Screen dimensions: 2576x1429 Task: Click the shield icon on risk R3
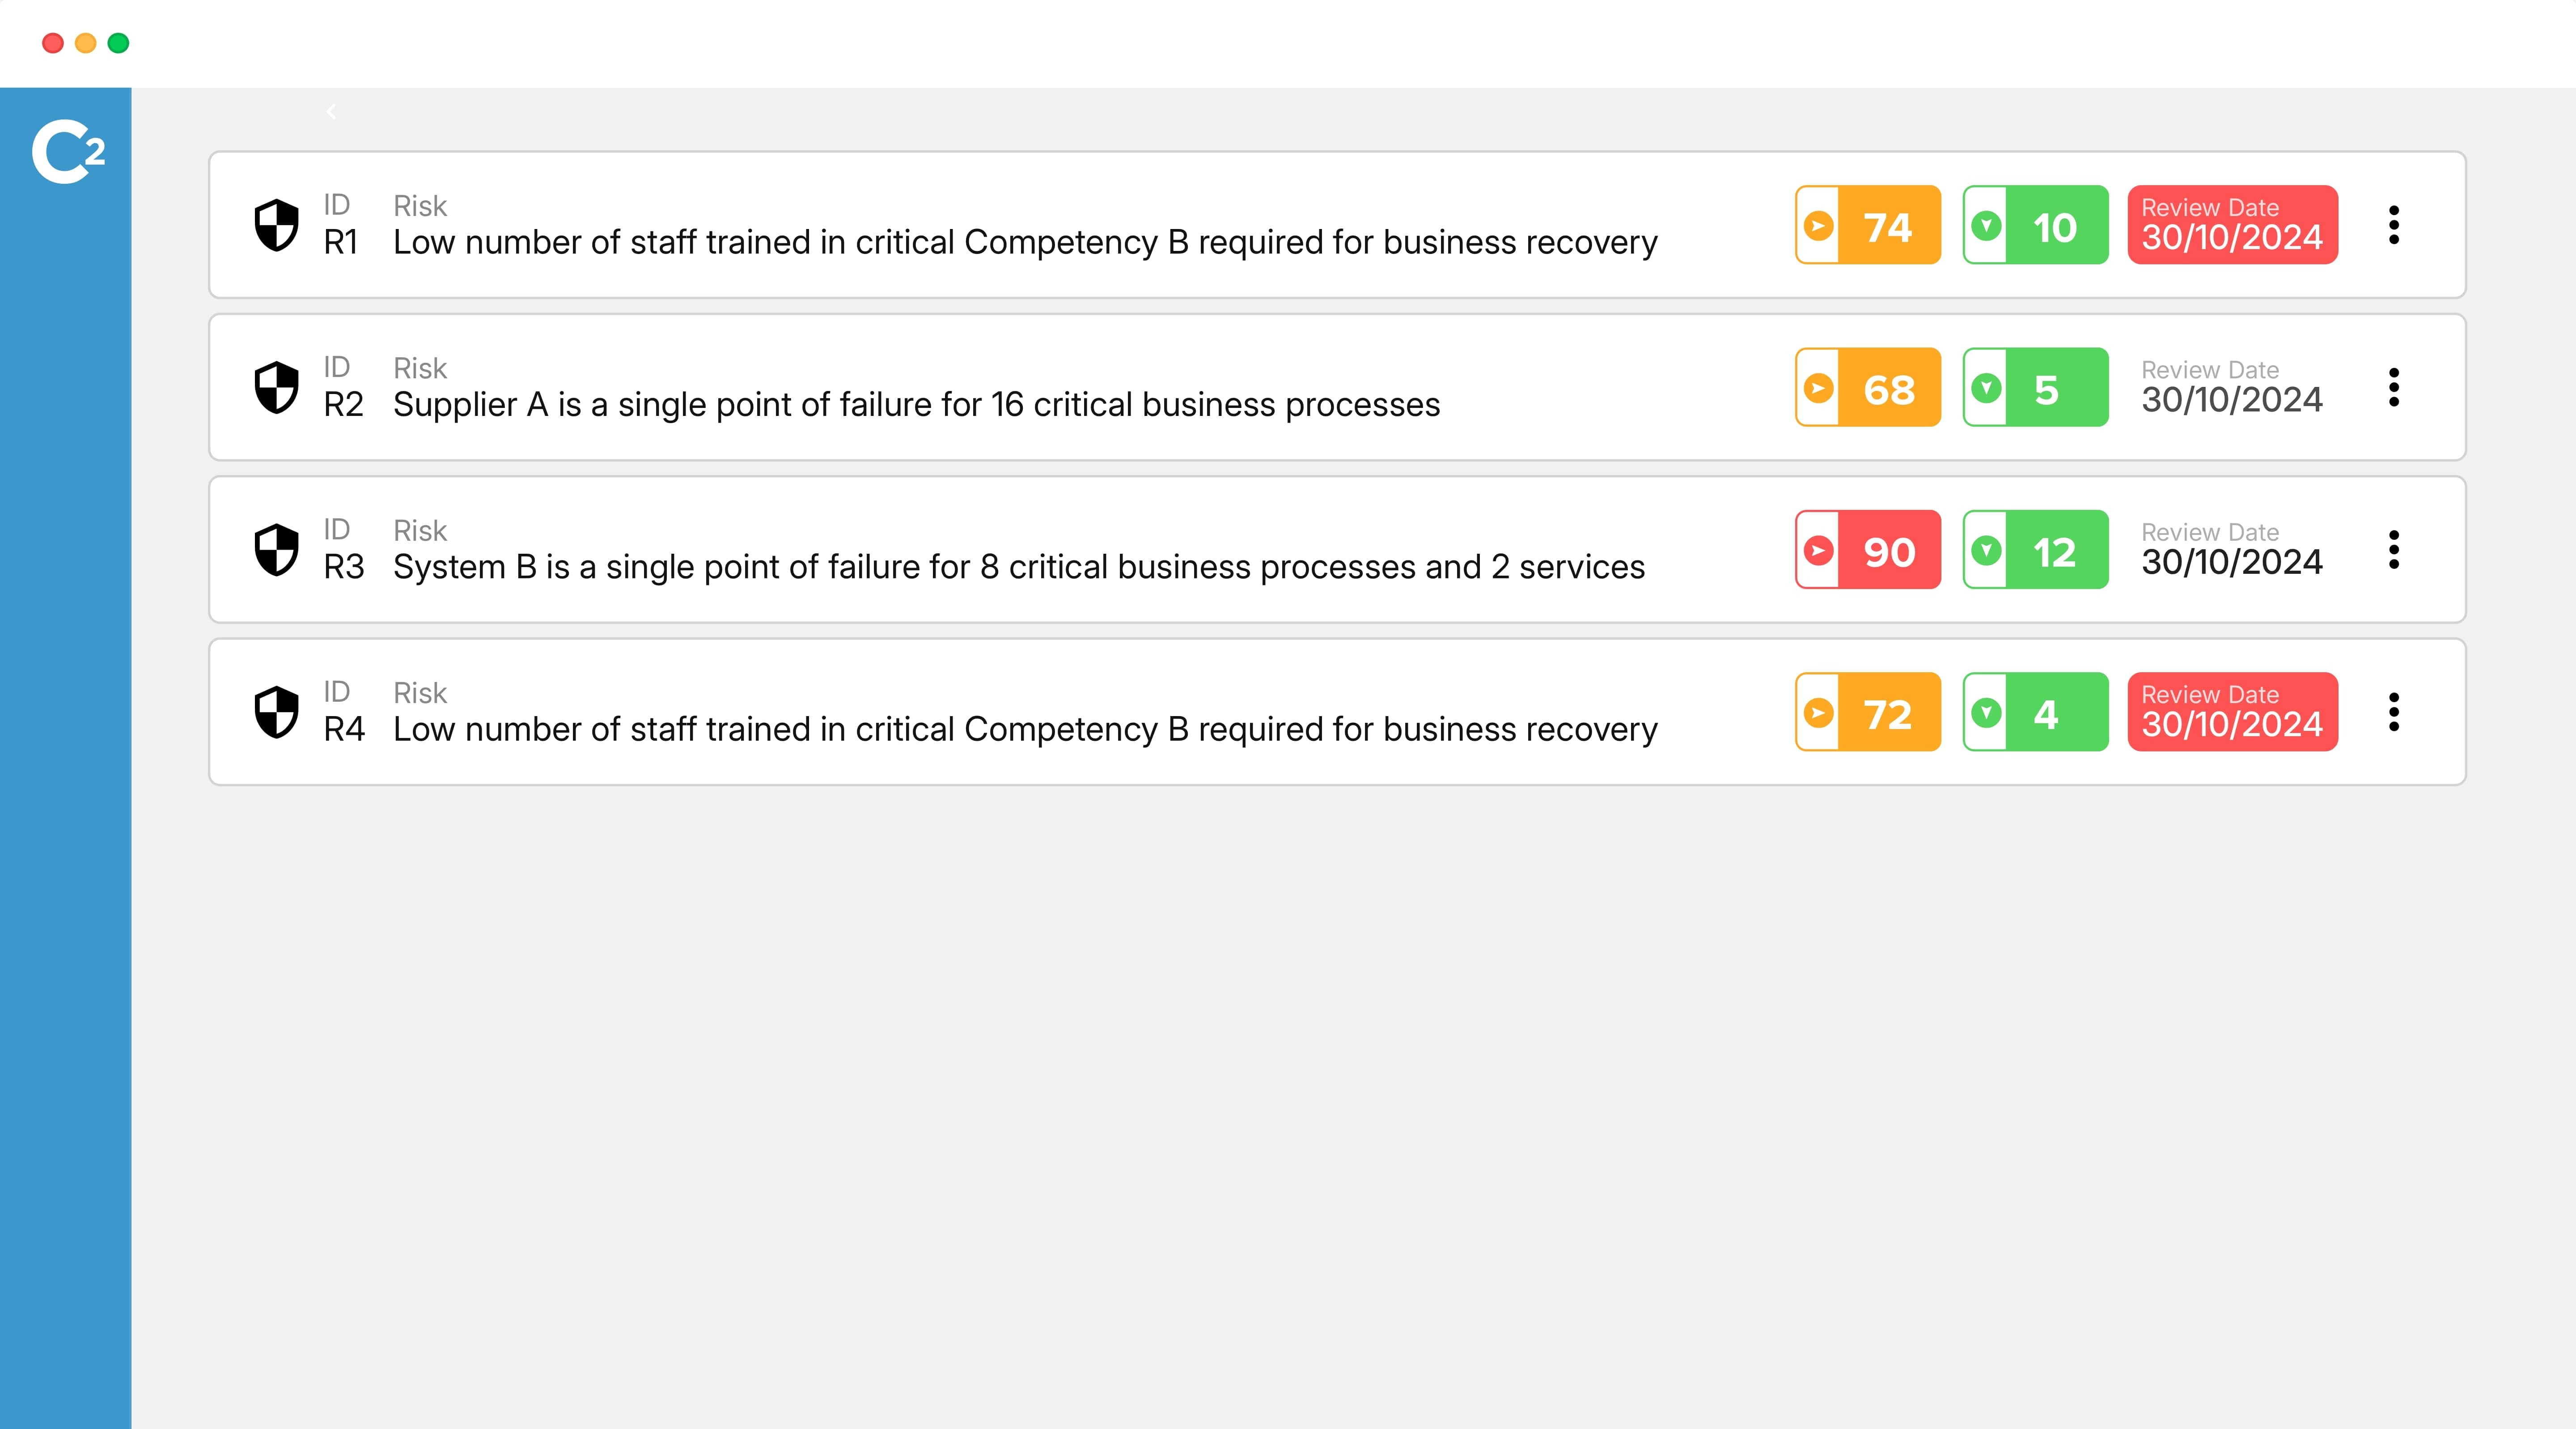click(277, 550)
